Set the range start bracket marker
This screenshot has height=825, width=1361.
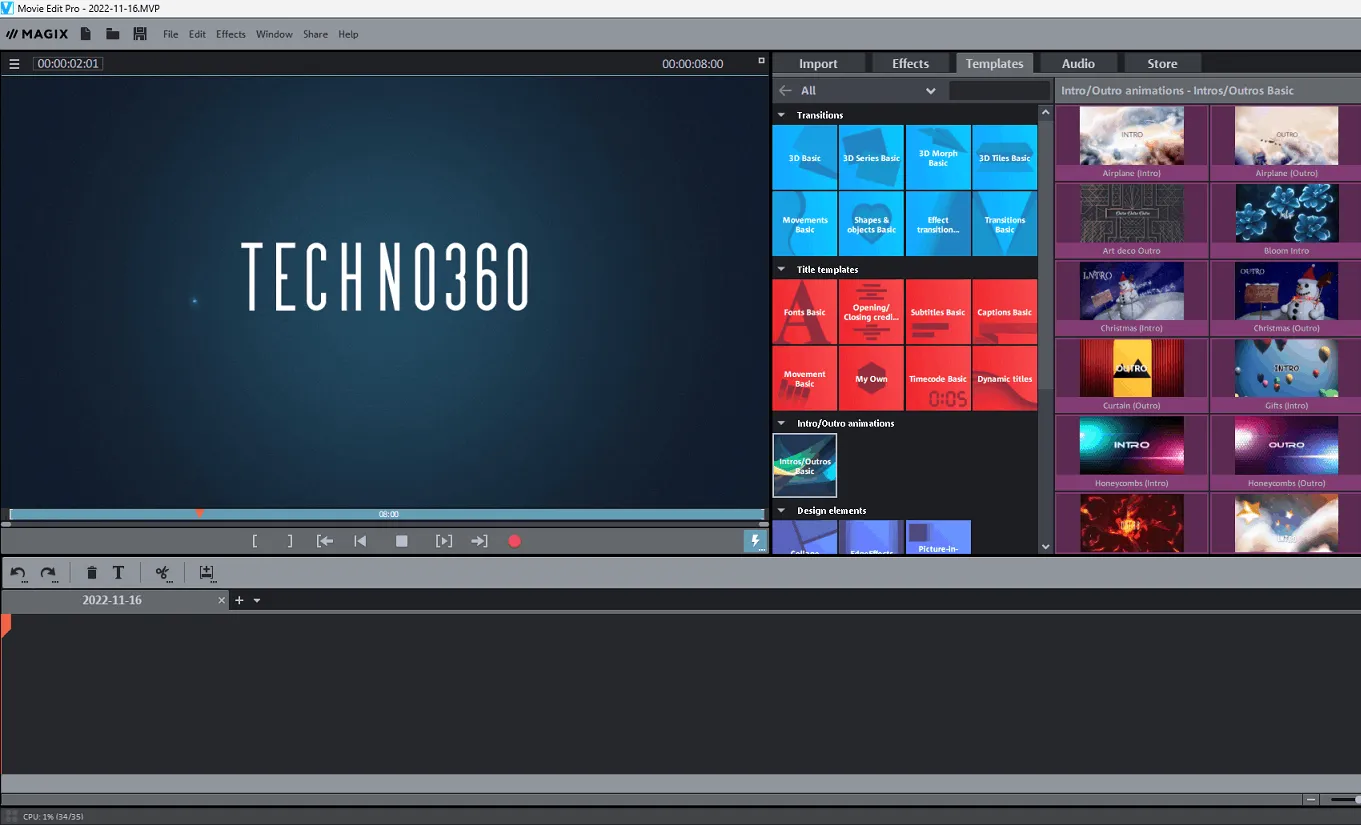point(255,541)
